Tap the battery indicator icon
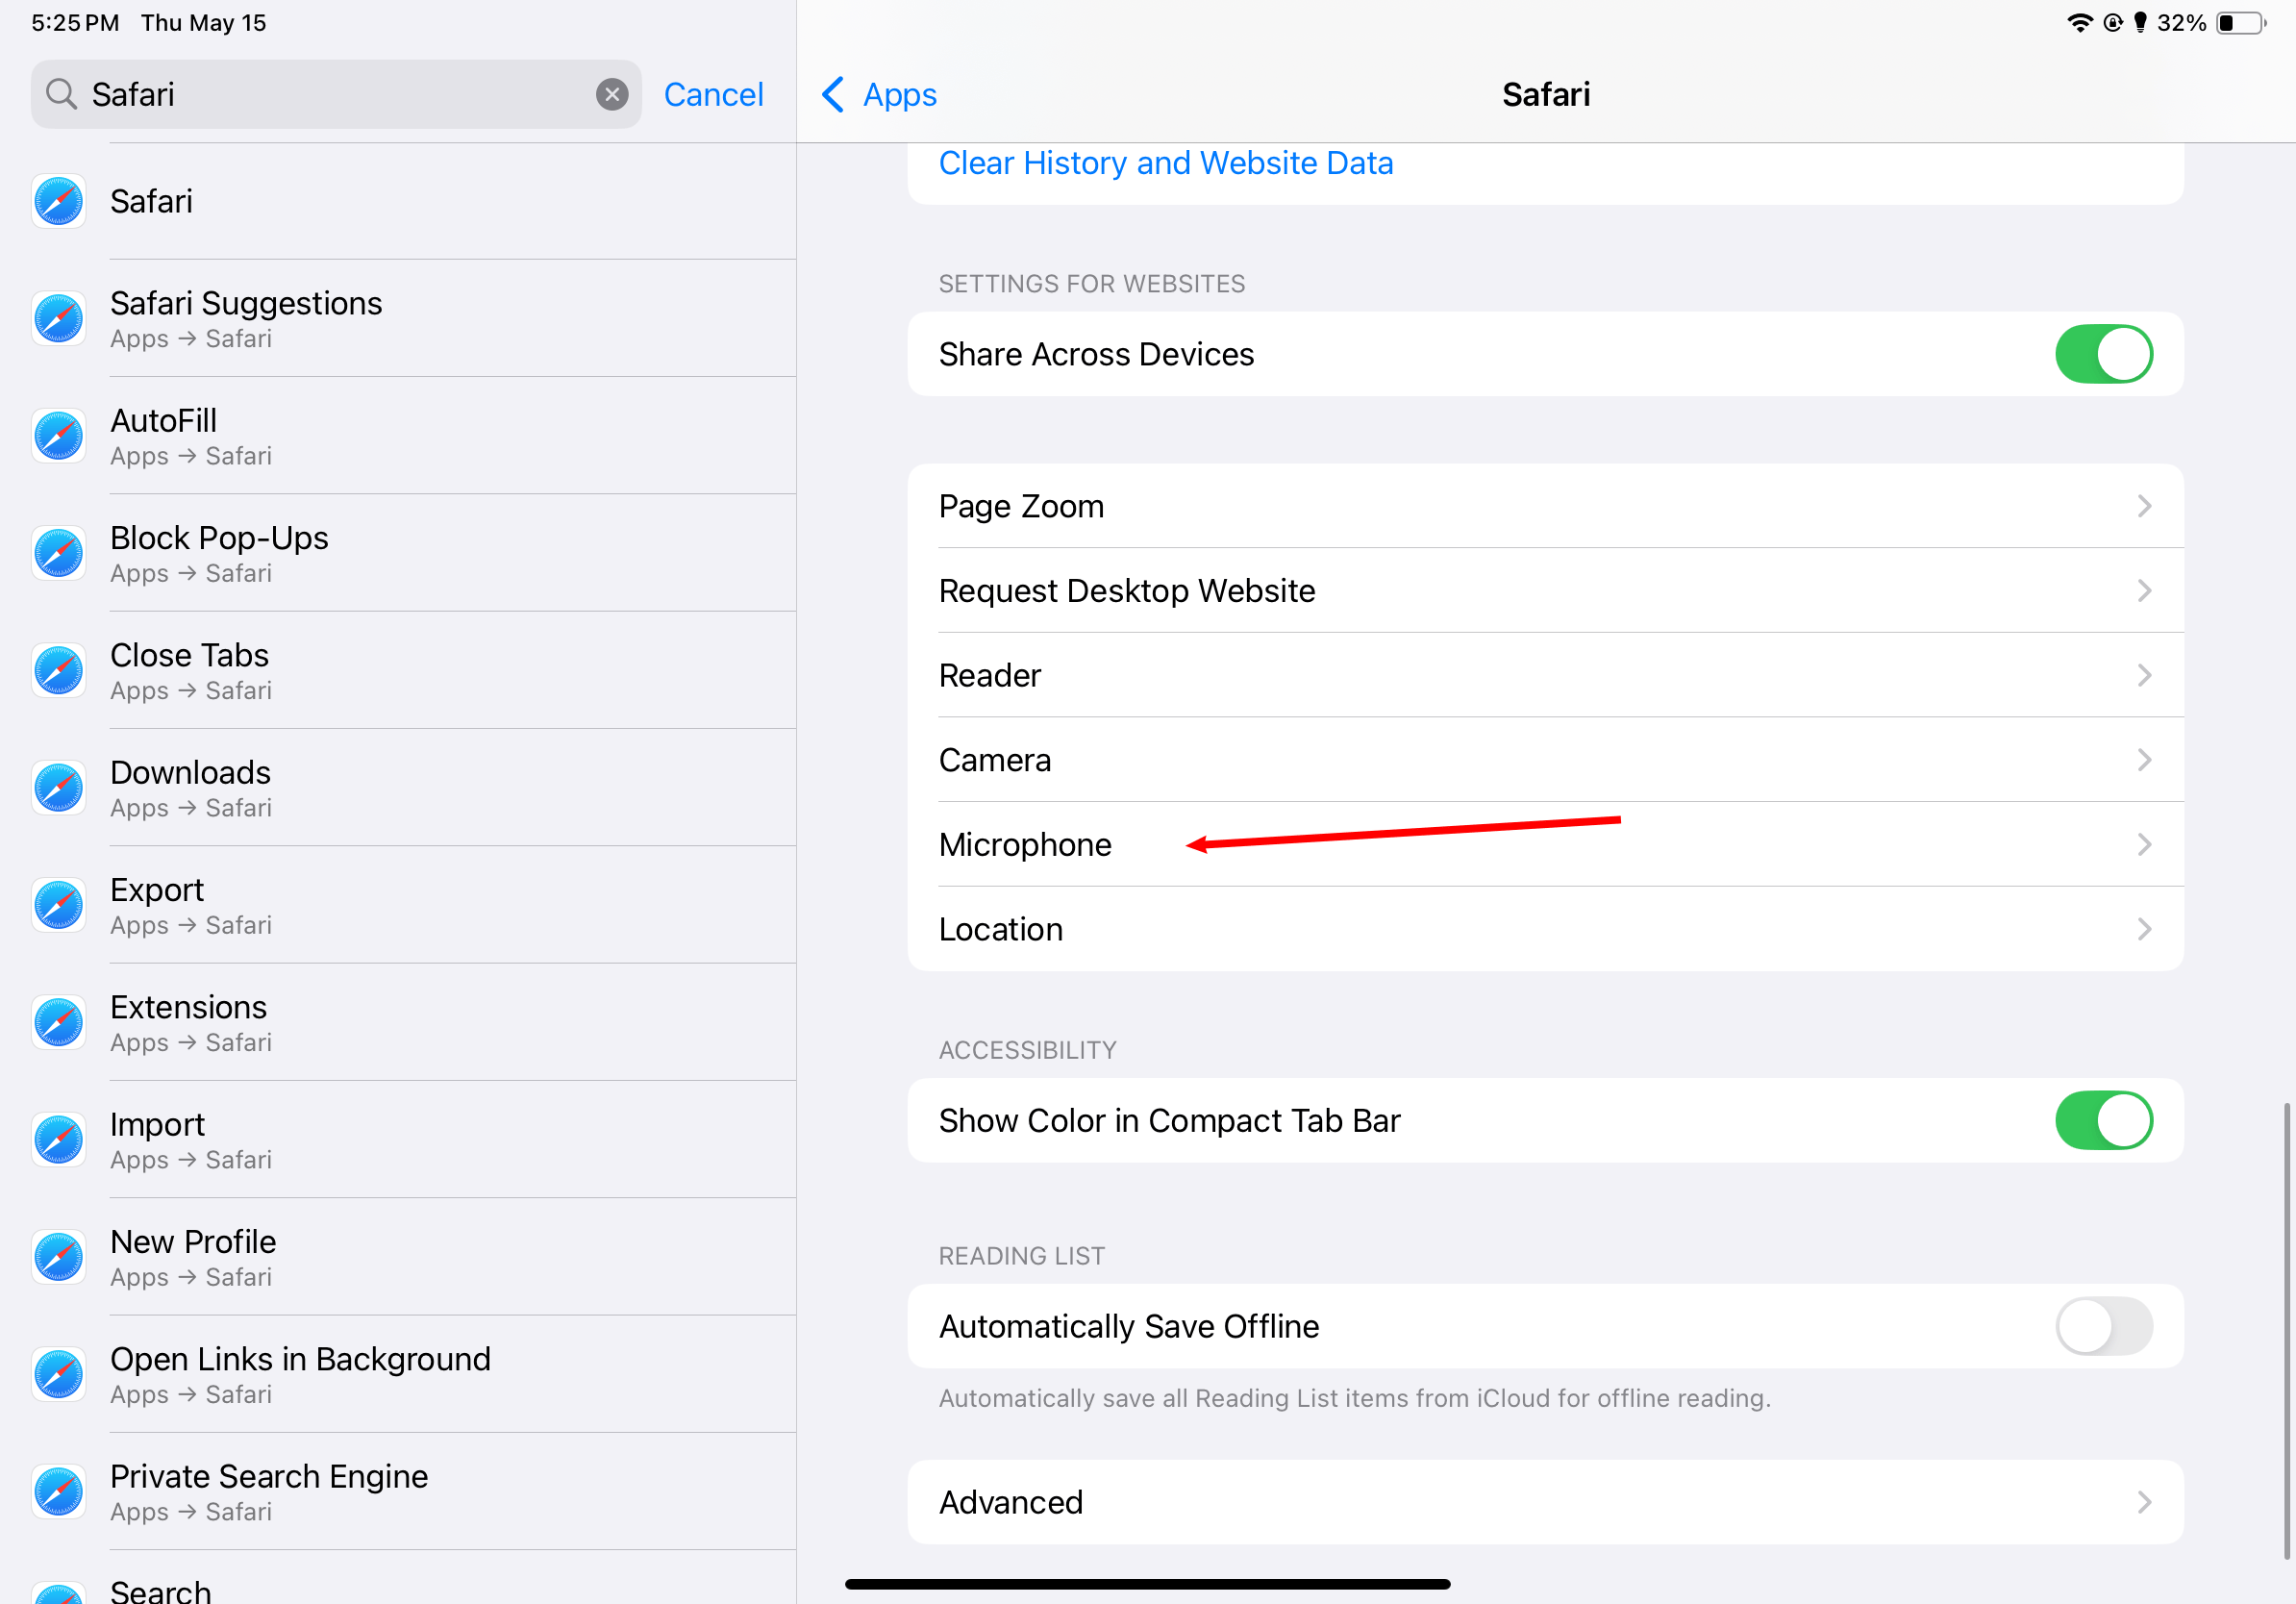The image size is (2296, 1604). [2242, 23]
